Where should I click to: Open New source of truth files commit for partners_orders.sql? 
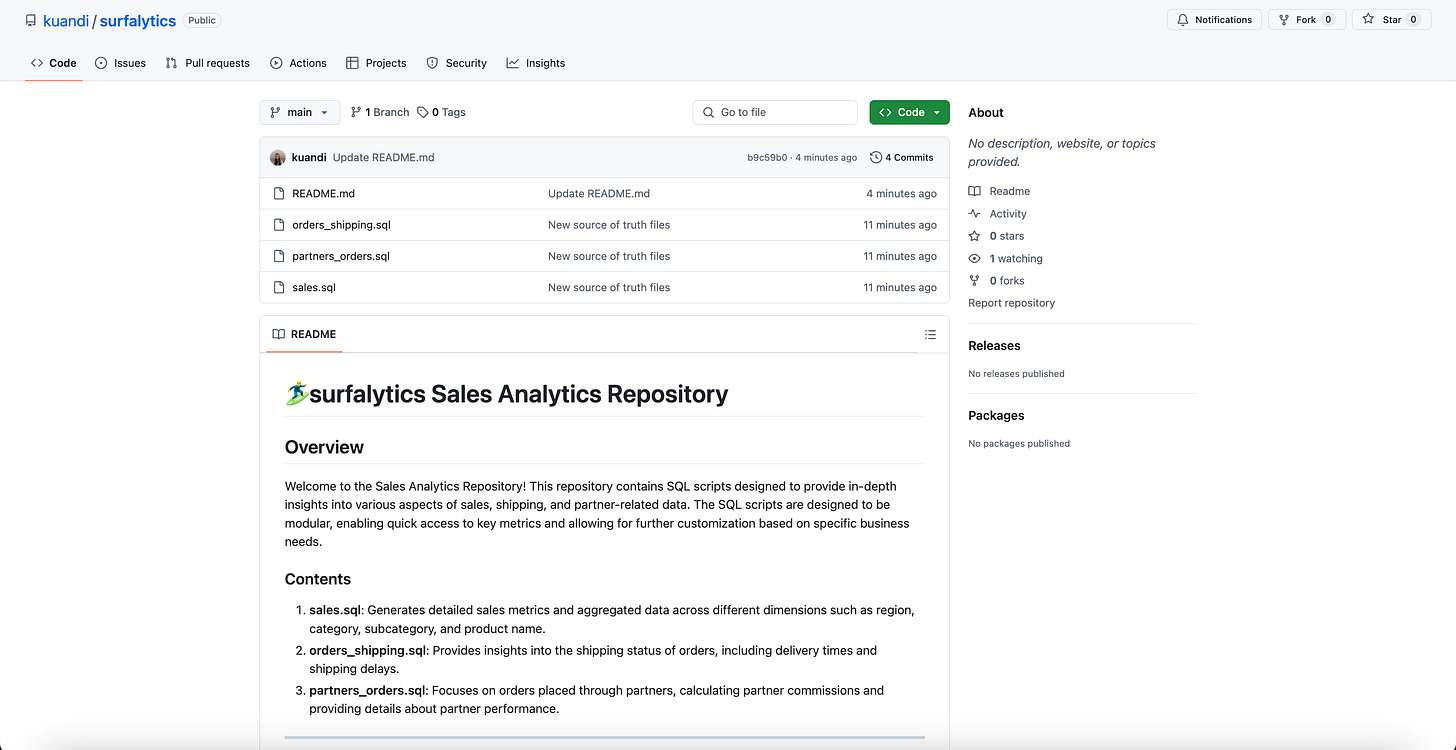[x=609, y=256]
